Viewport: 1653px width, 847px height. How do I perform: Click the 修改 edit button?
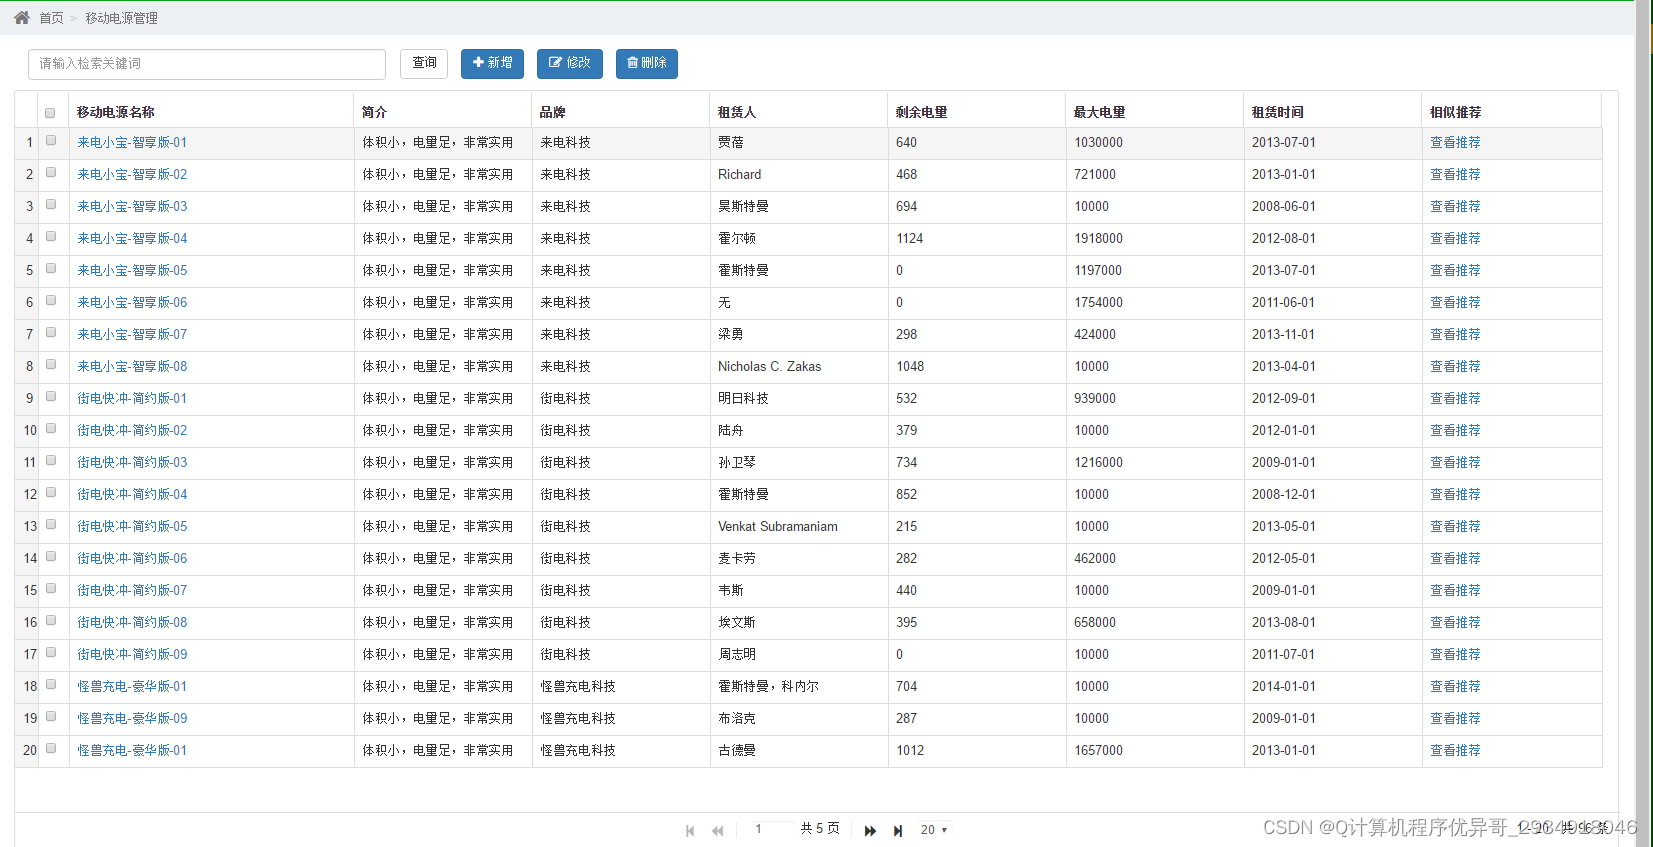570,63
